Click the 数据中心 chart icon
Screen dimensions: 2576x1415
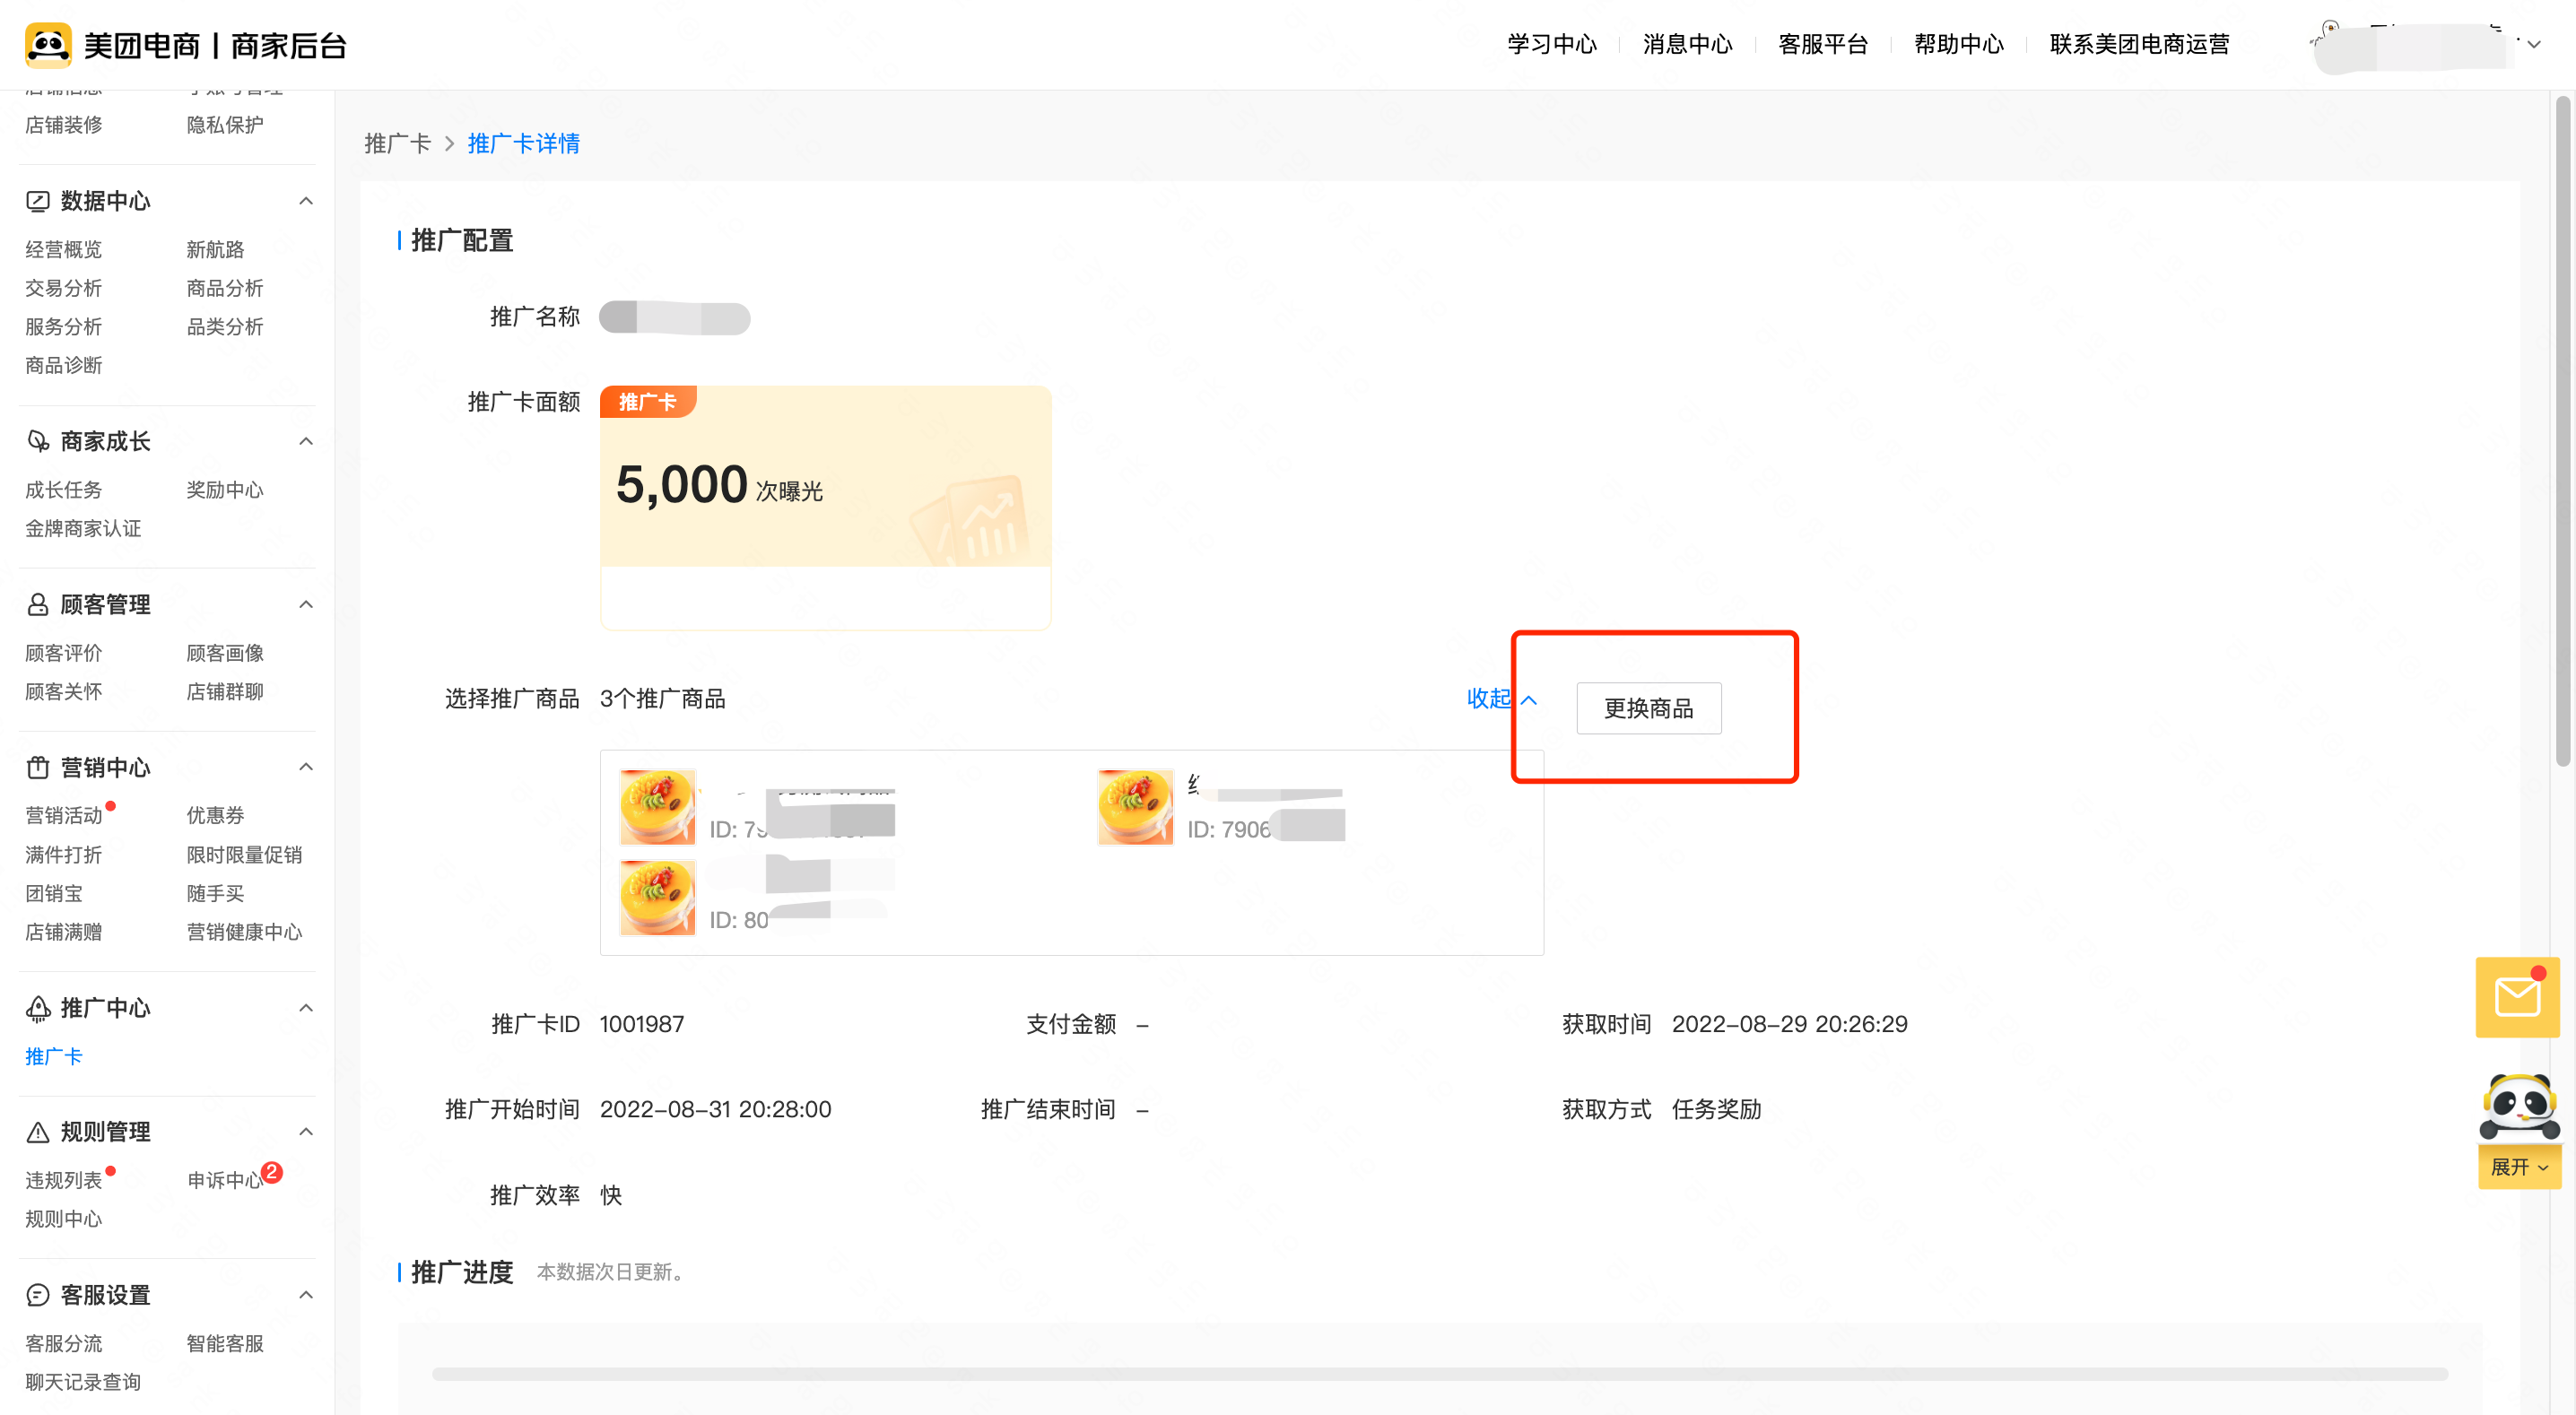[x=37, y=201]
